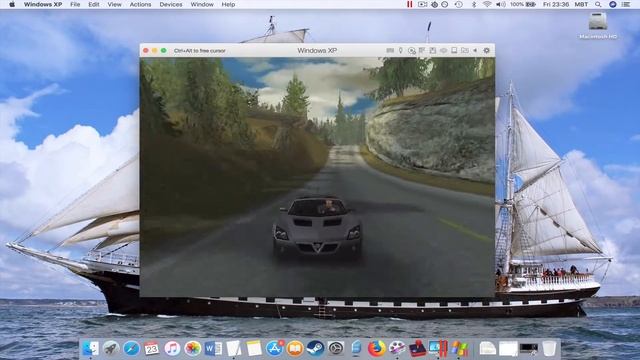This screenshot has width=640, height=360.
Task: Click the Fri 23:36 clock
Action: (x=556, y=4)
